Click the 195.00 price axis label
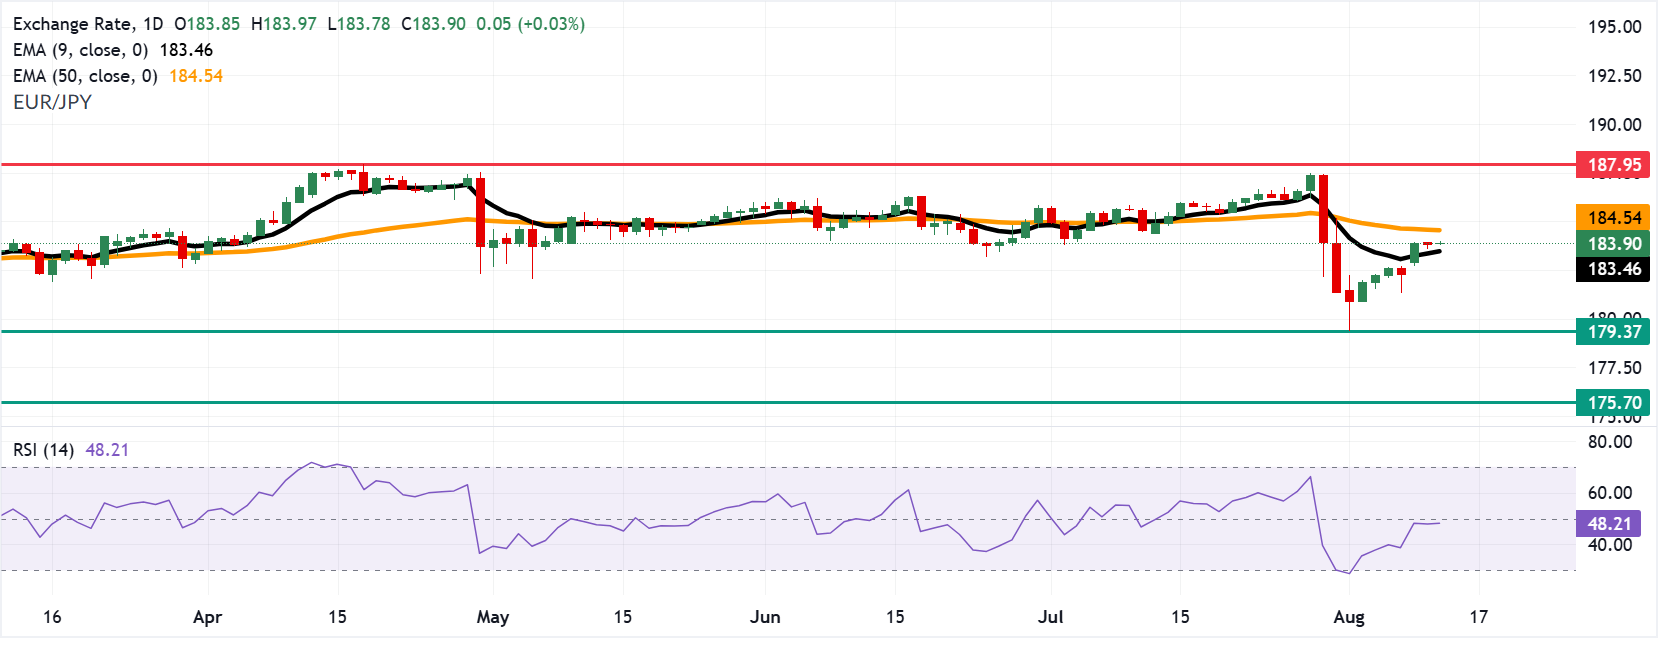Image resolution: width=1658 pixels, height=647 pixels. point(1614,27)
